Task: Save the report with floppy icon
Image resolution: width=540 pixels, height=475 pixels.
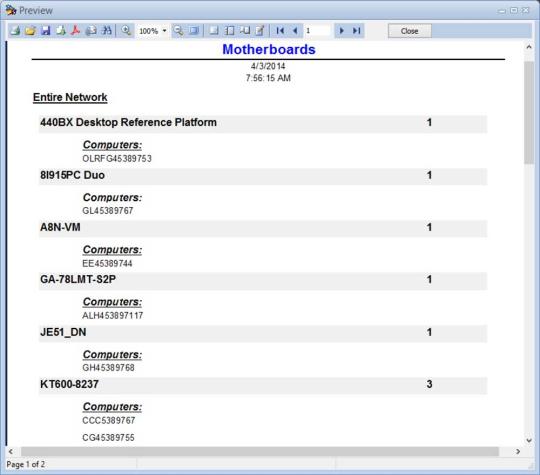Action: point(45,31)
